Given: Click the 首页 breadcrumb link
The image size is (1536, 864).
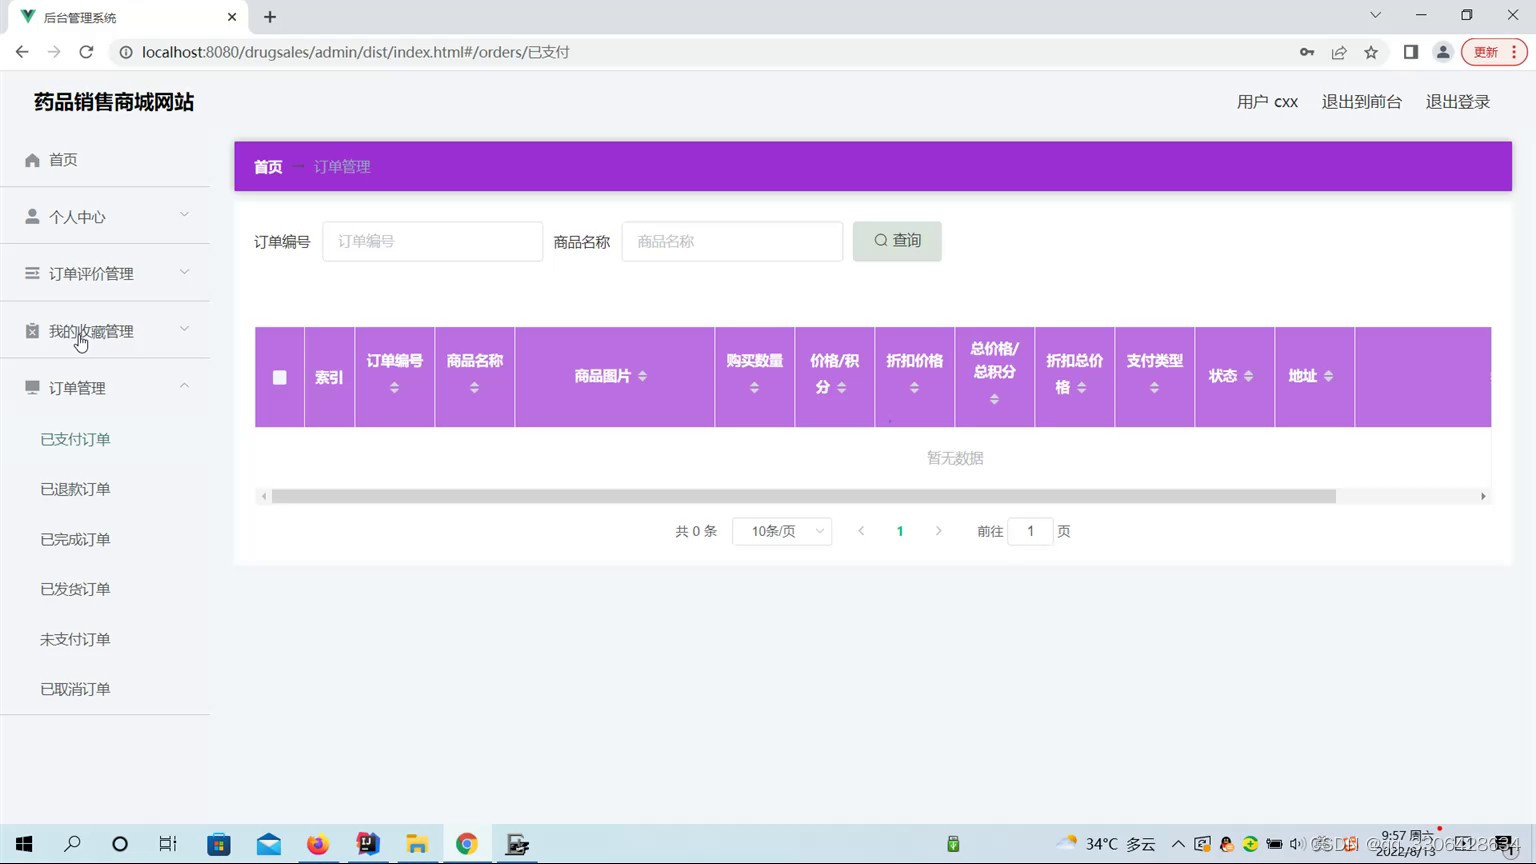Looking at the screenshot, I should point(268,167).
